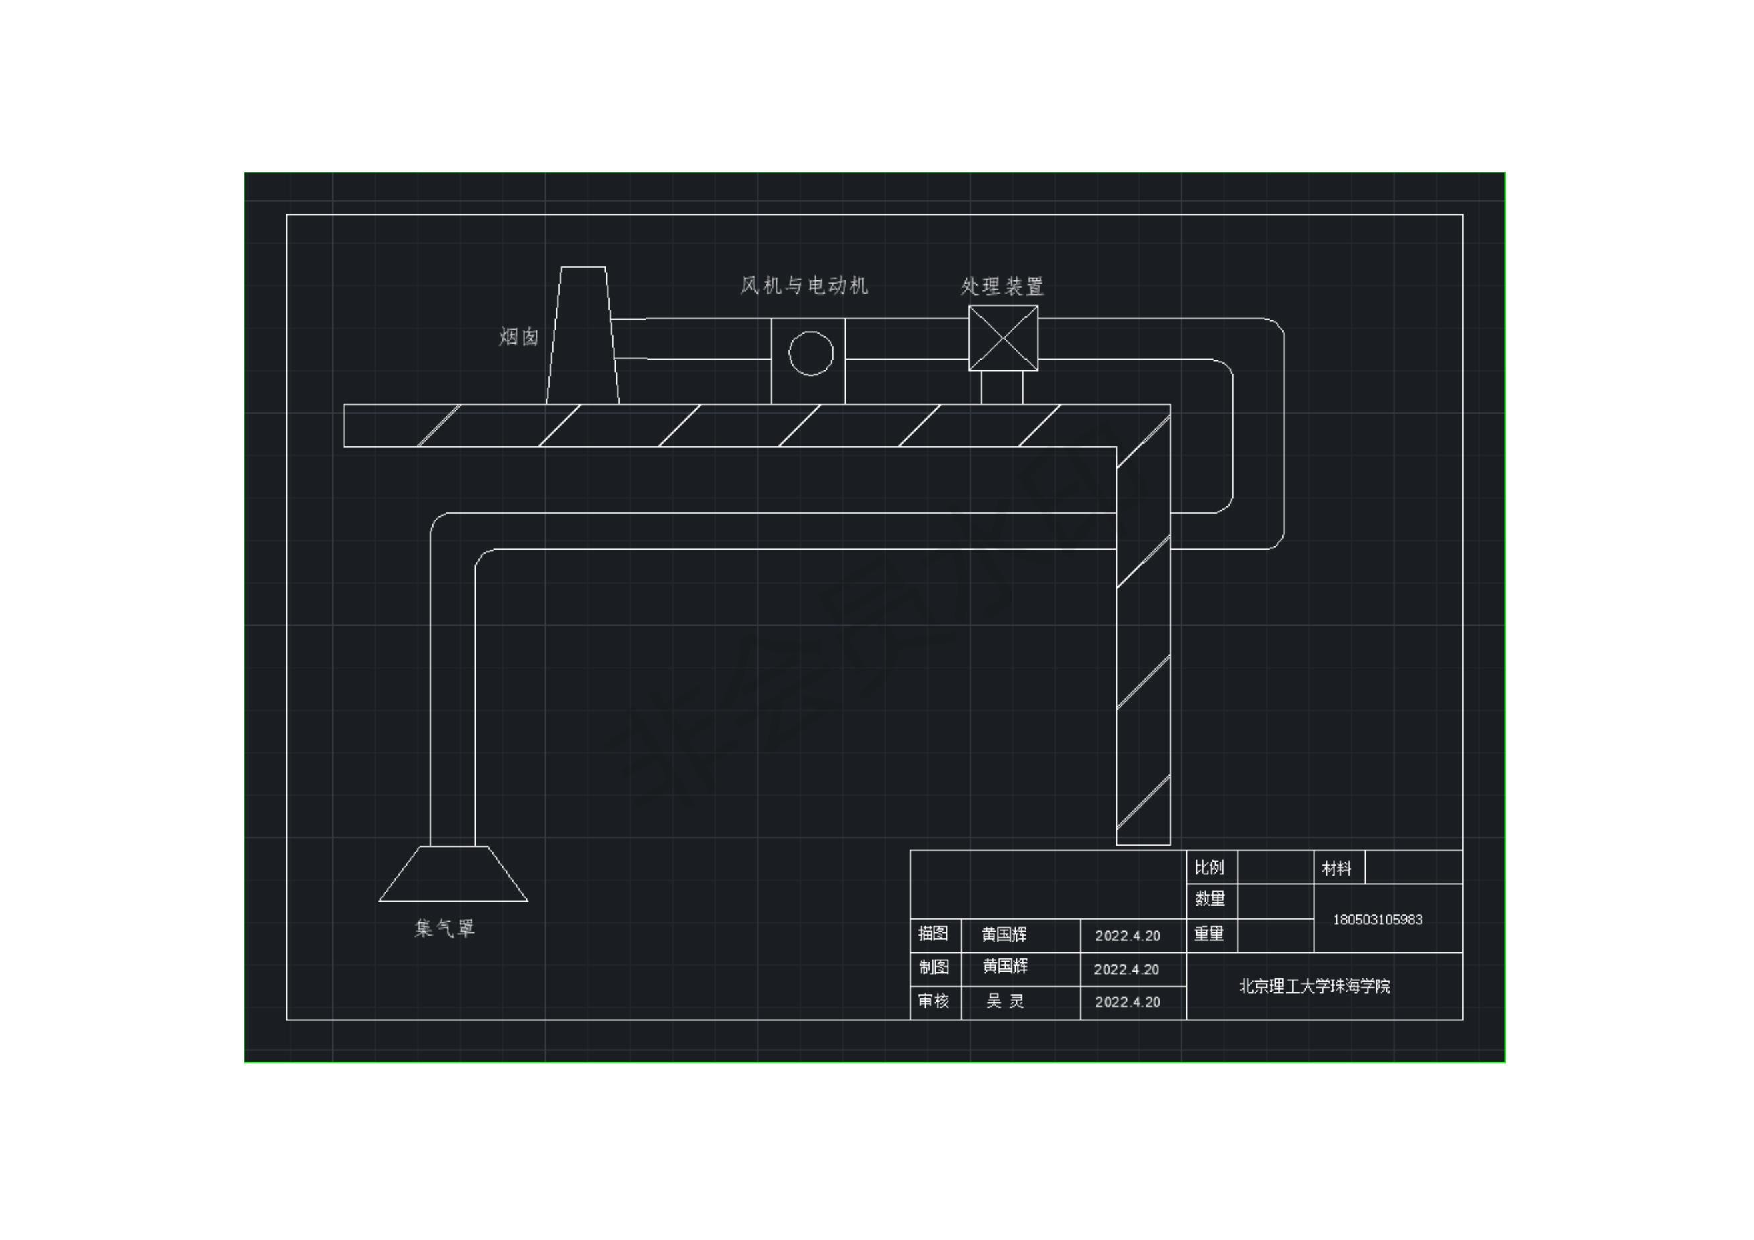Click the 2022.4.20 date in 描图 row

[1130, 935]
